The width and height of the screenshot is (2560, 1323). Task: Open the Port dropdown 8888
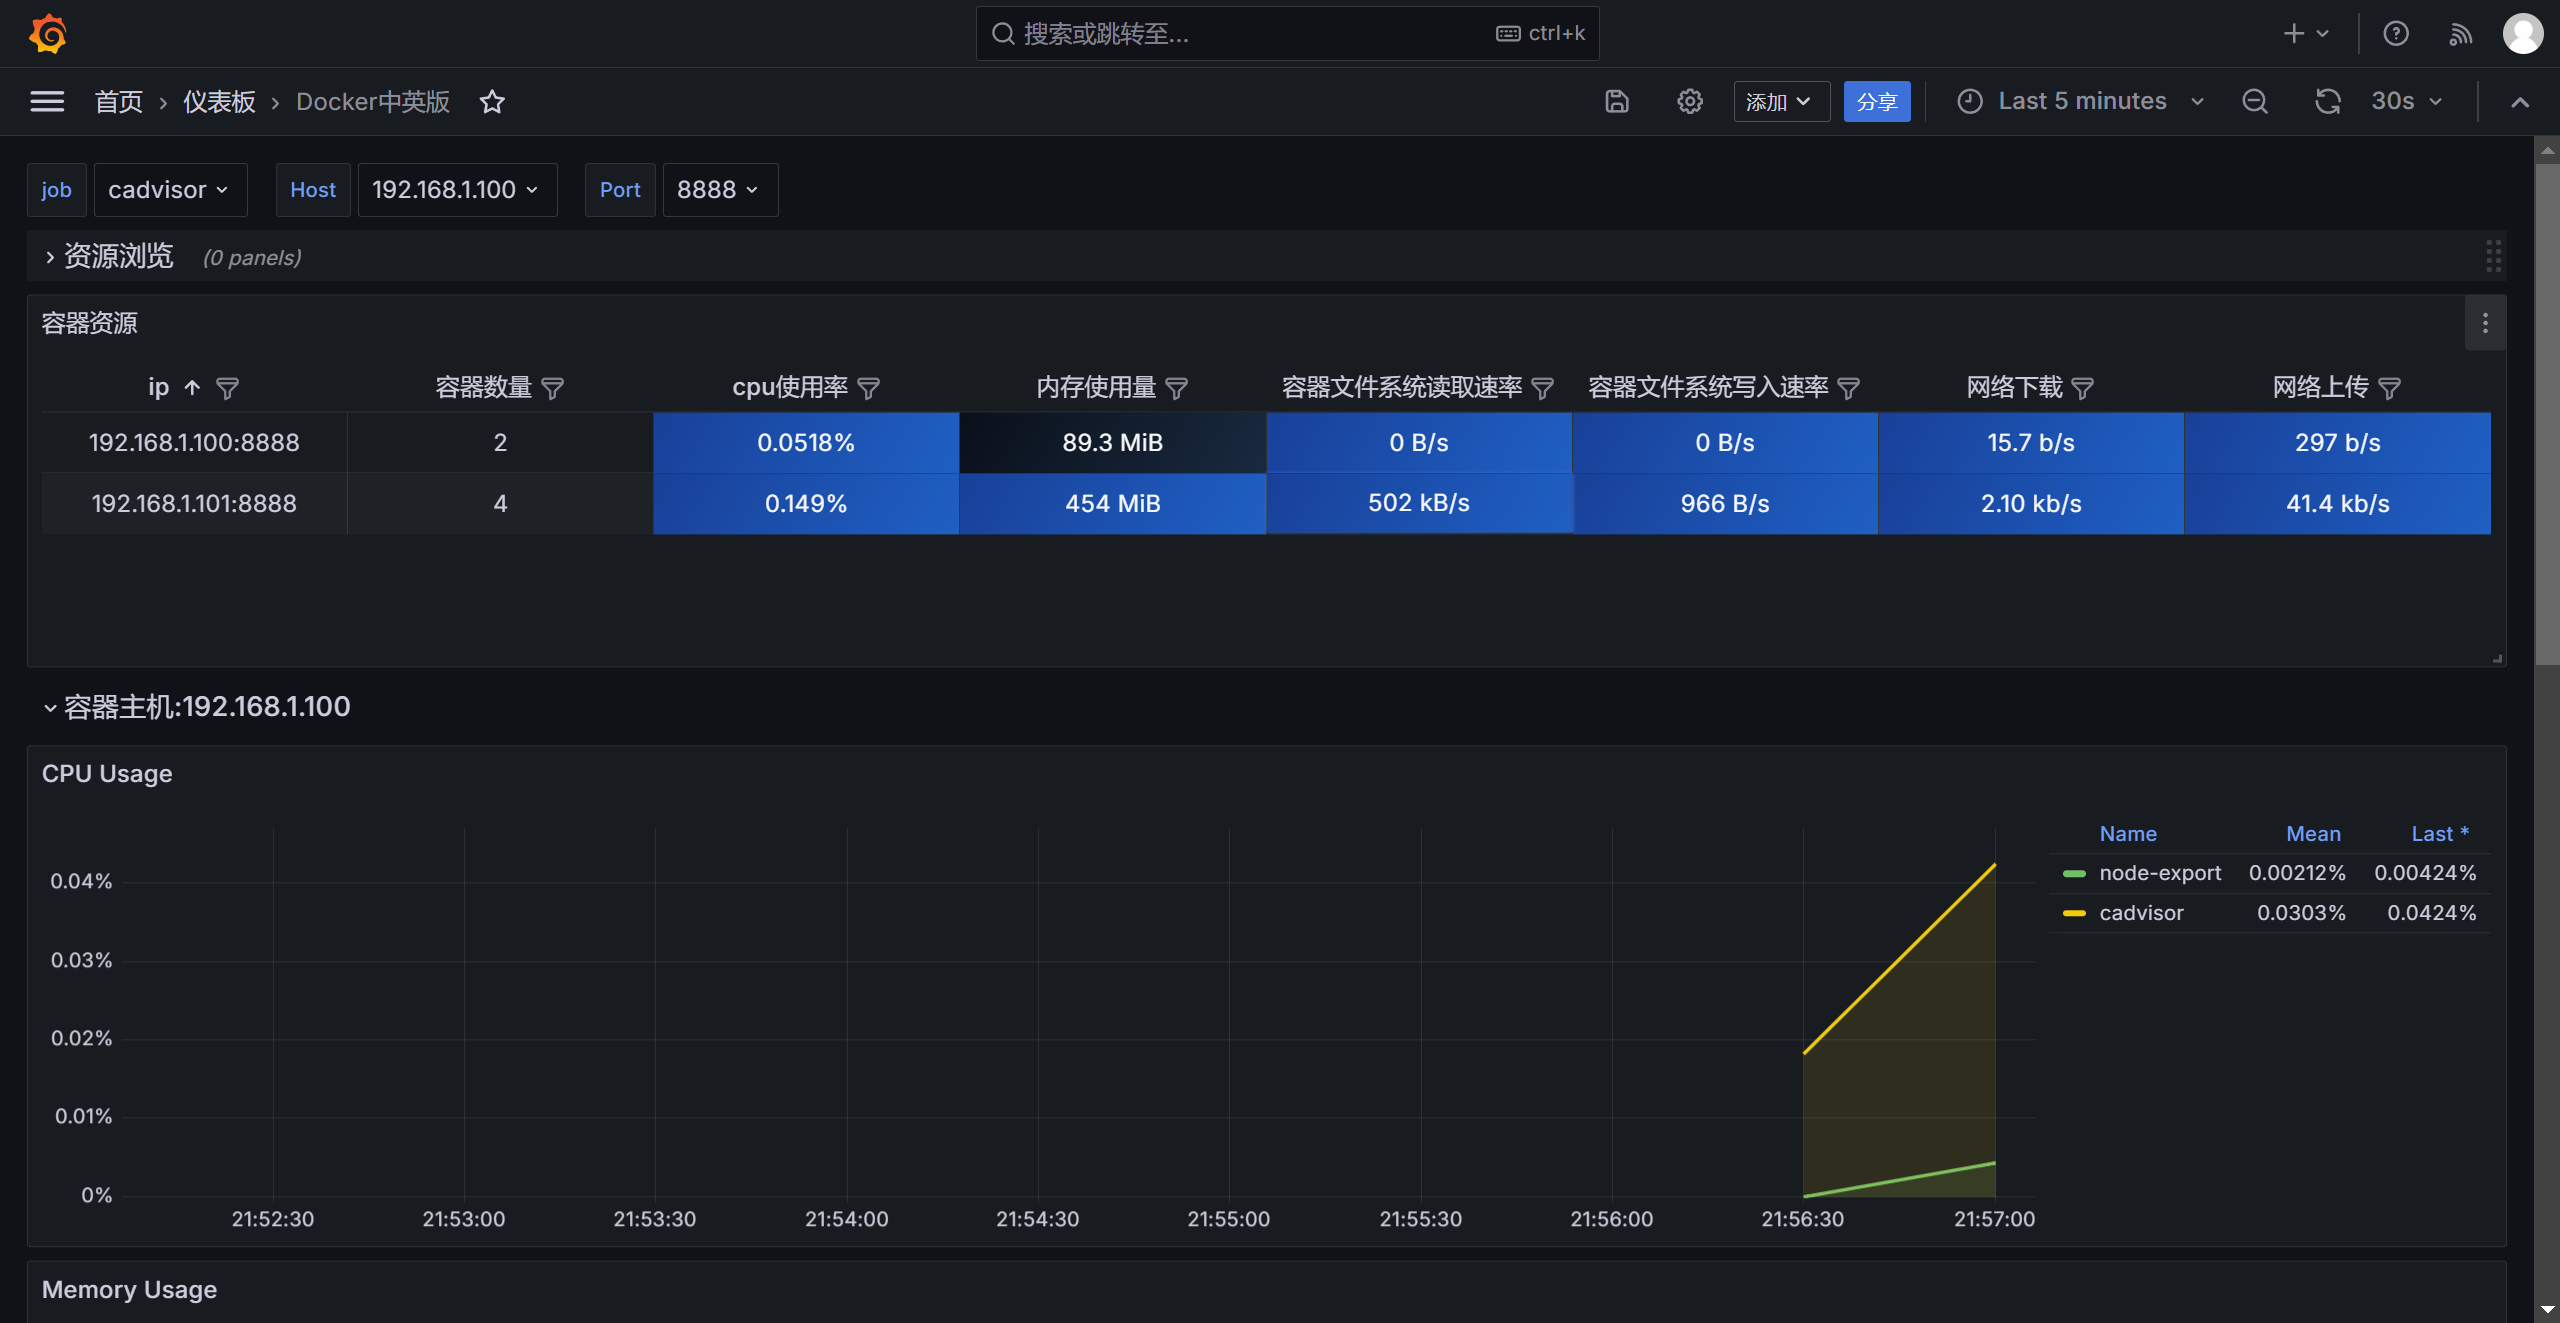click(720, 190)
